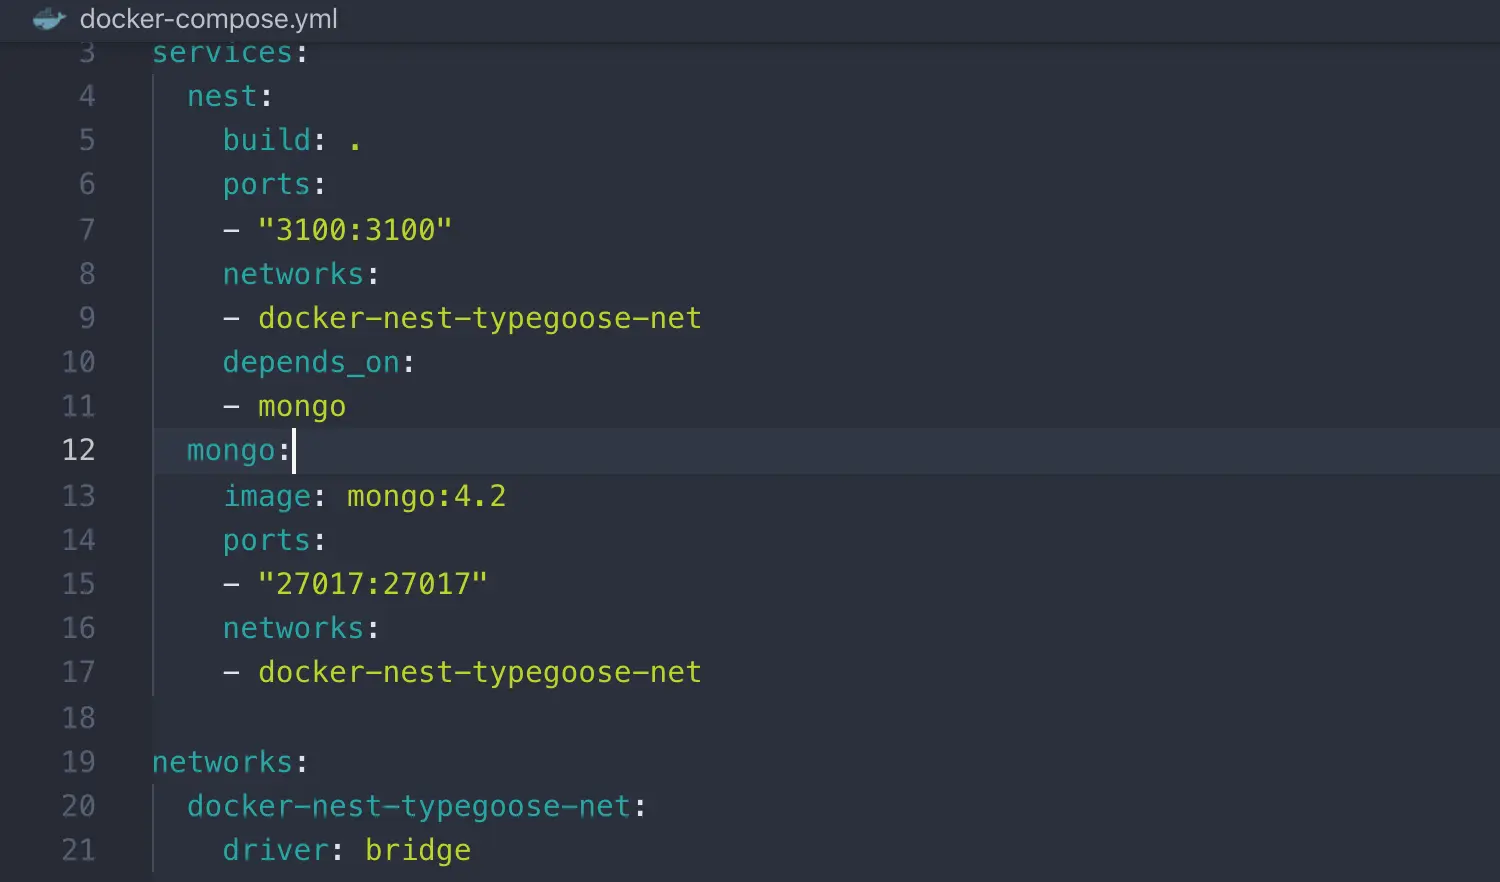Click the Docker whale file icon
1500x882 pixels.
click(x=49, y=19)
